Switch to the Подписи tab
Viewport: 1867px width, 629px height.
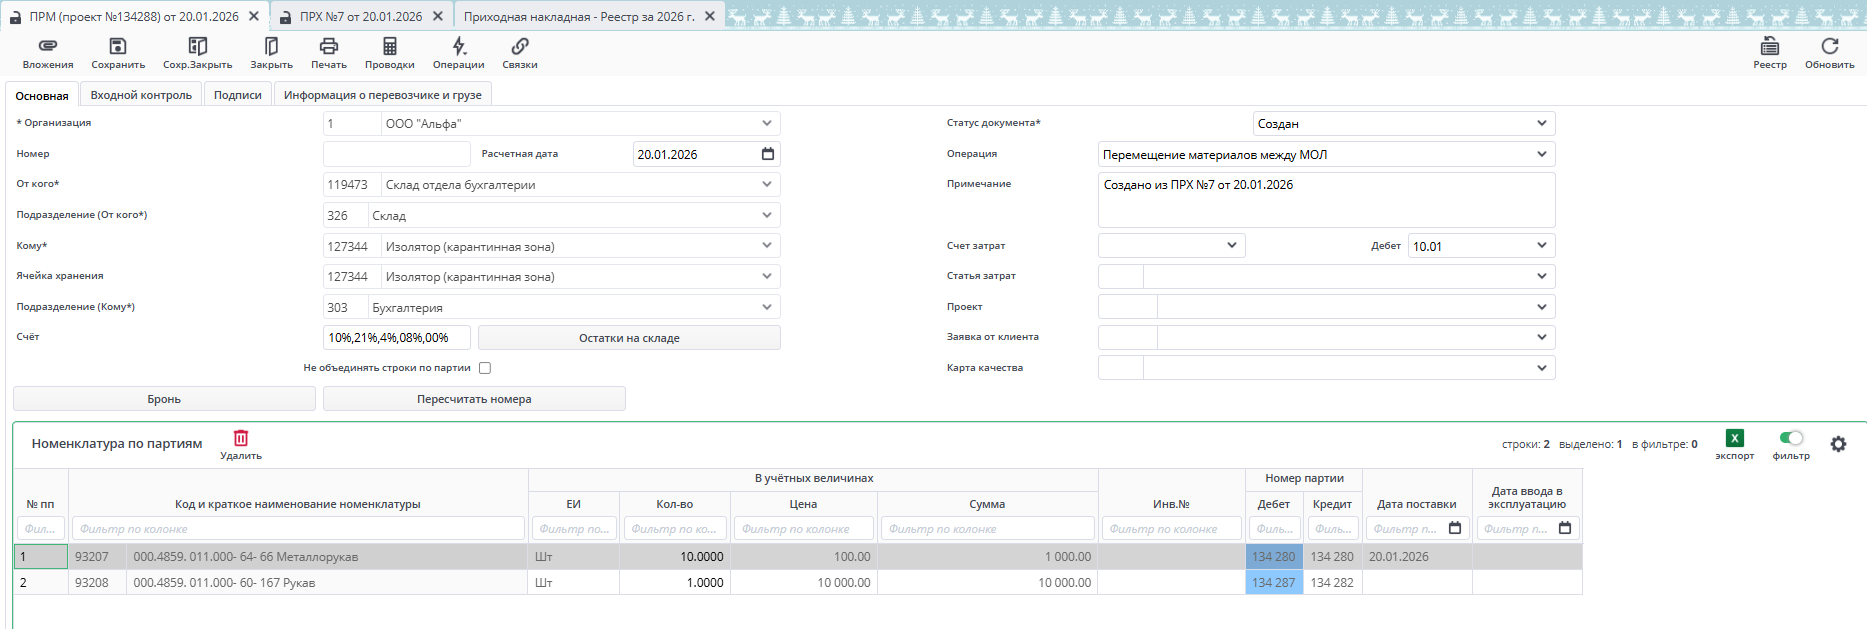coord(237,95)
